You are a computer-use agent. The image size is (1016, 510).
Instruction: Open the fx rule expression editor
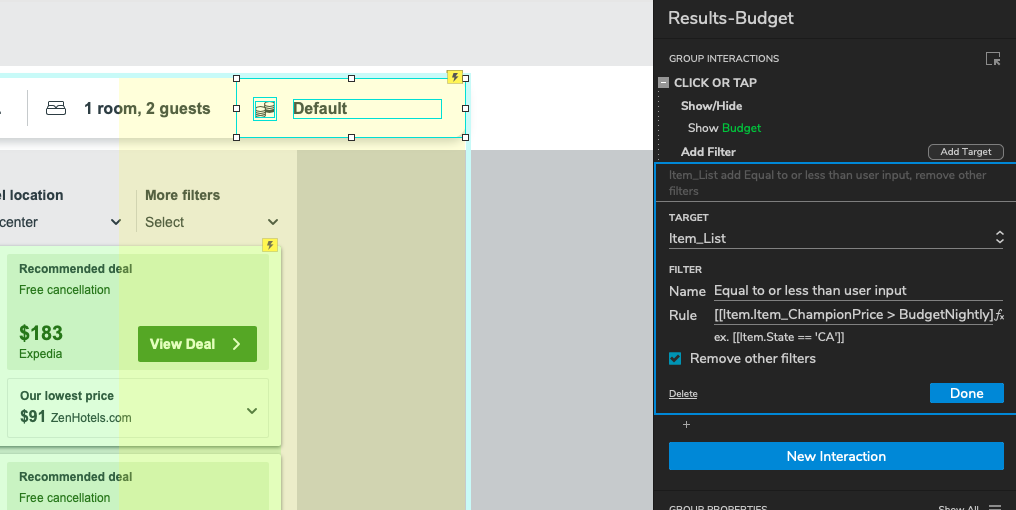(999, 315)
